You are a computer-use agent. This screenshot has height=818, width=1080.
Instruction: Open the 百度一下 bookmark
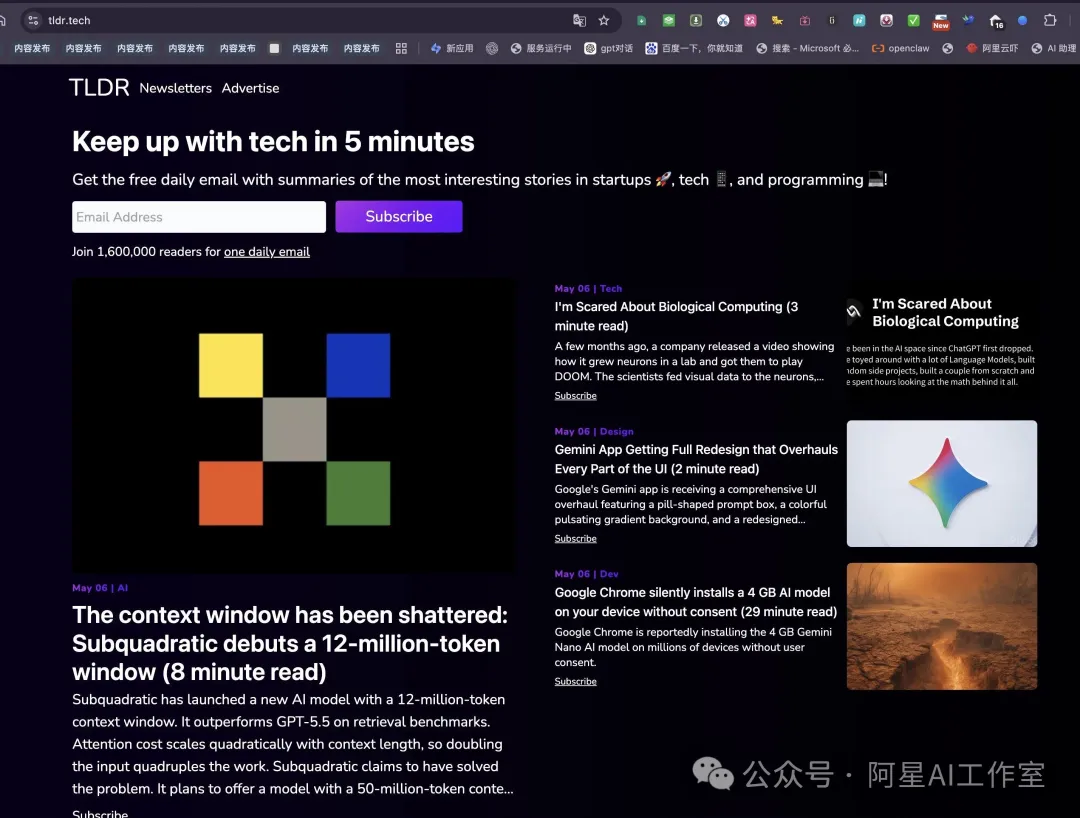pyautogui.click(x=694, y=48)
